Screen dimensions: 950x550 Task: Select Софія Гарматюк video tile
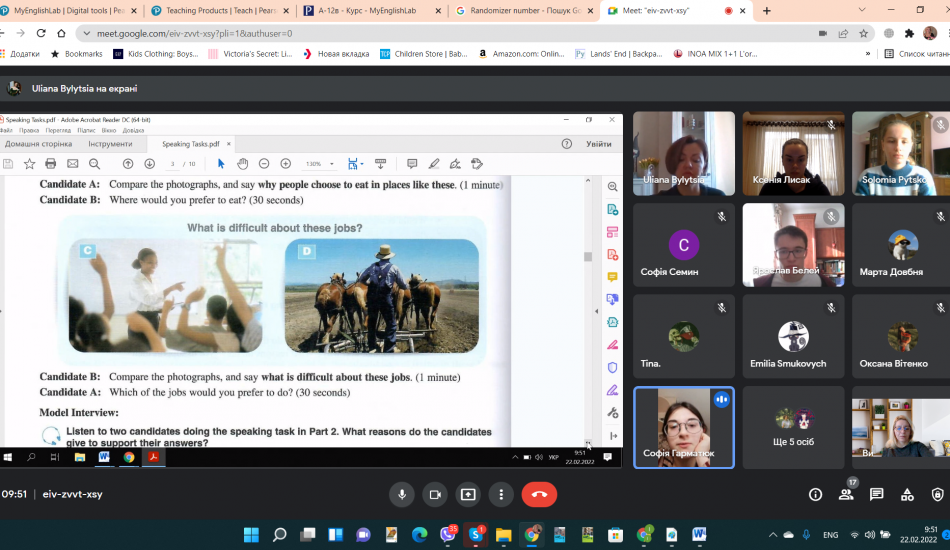684,427
